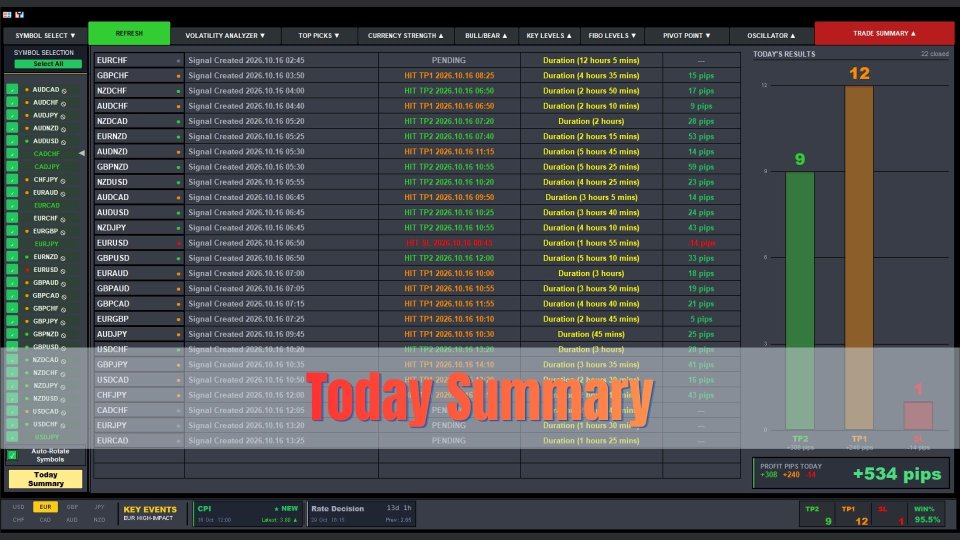Click the clock icon beside GBPJPY
Image resolution: width=960 pixels, height=540 pixels.
[x=62, y=322]
